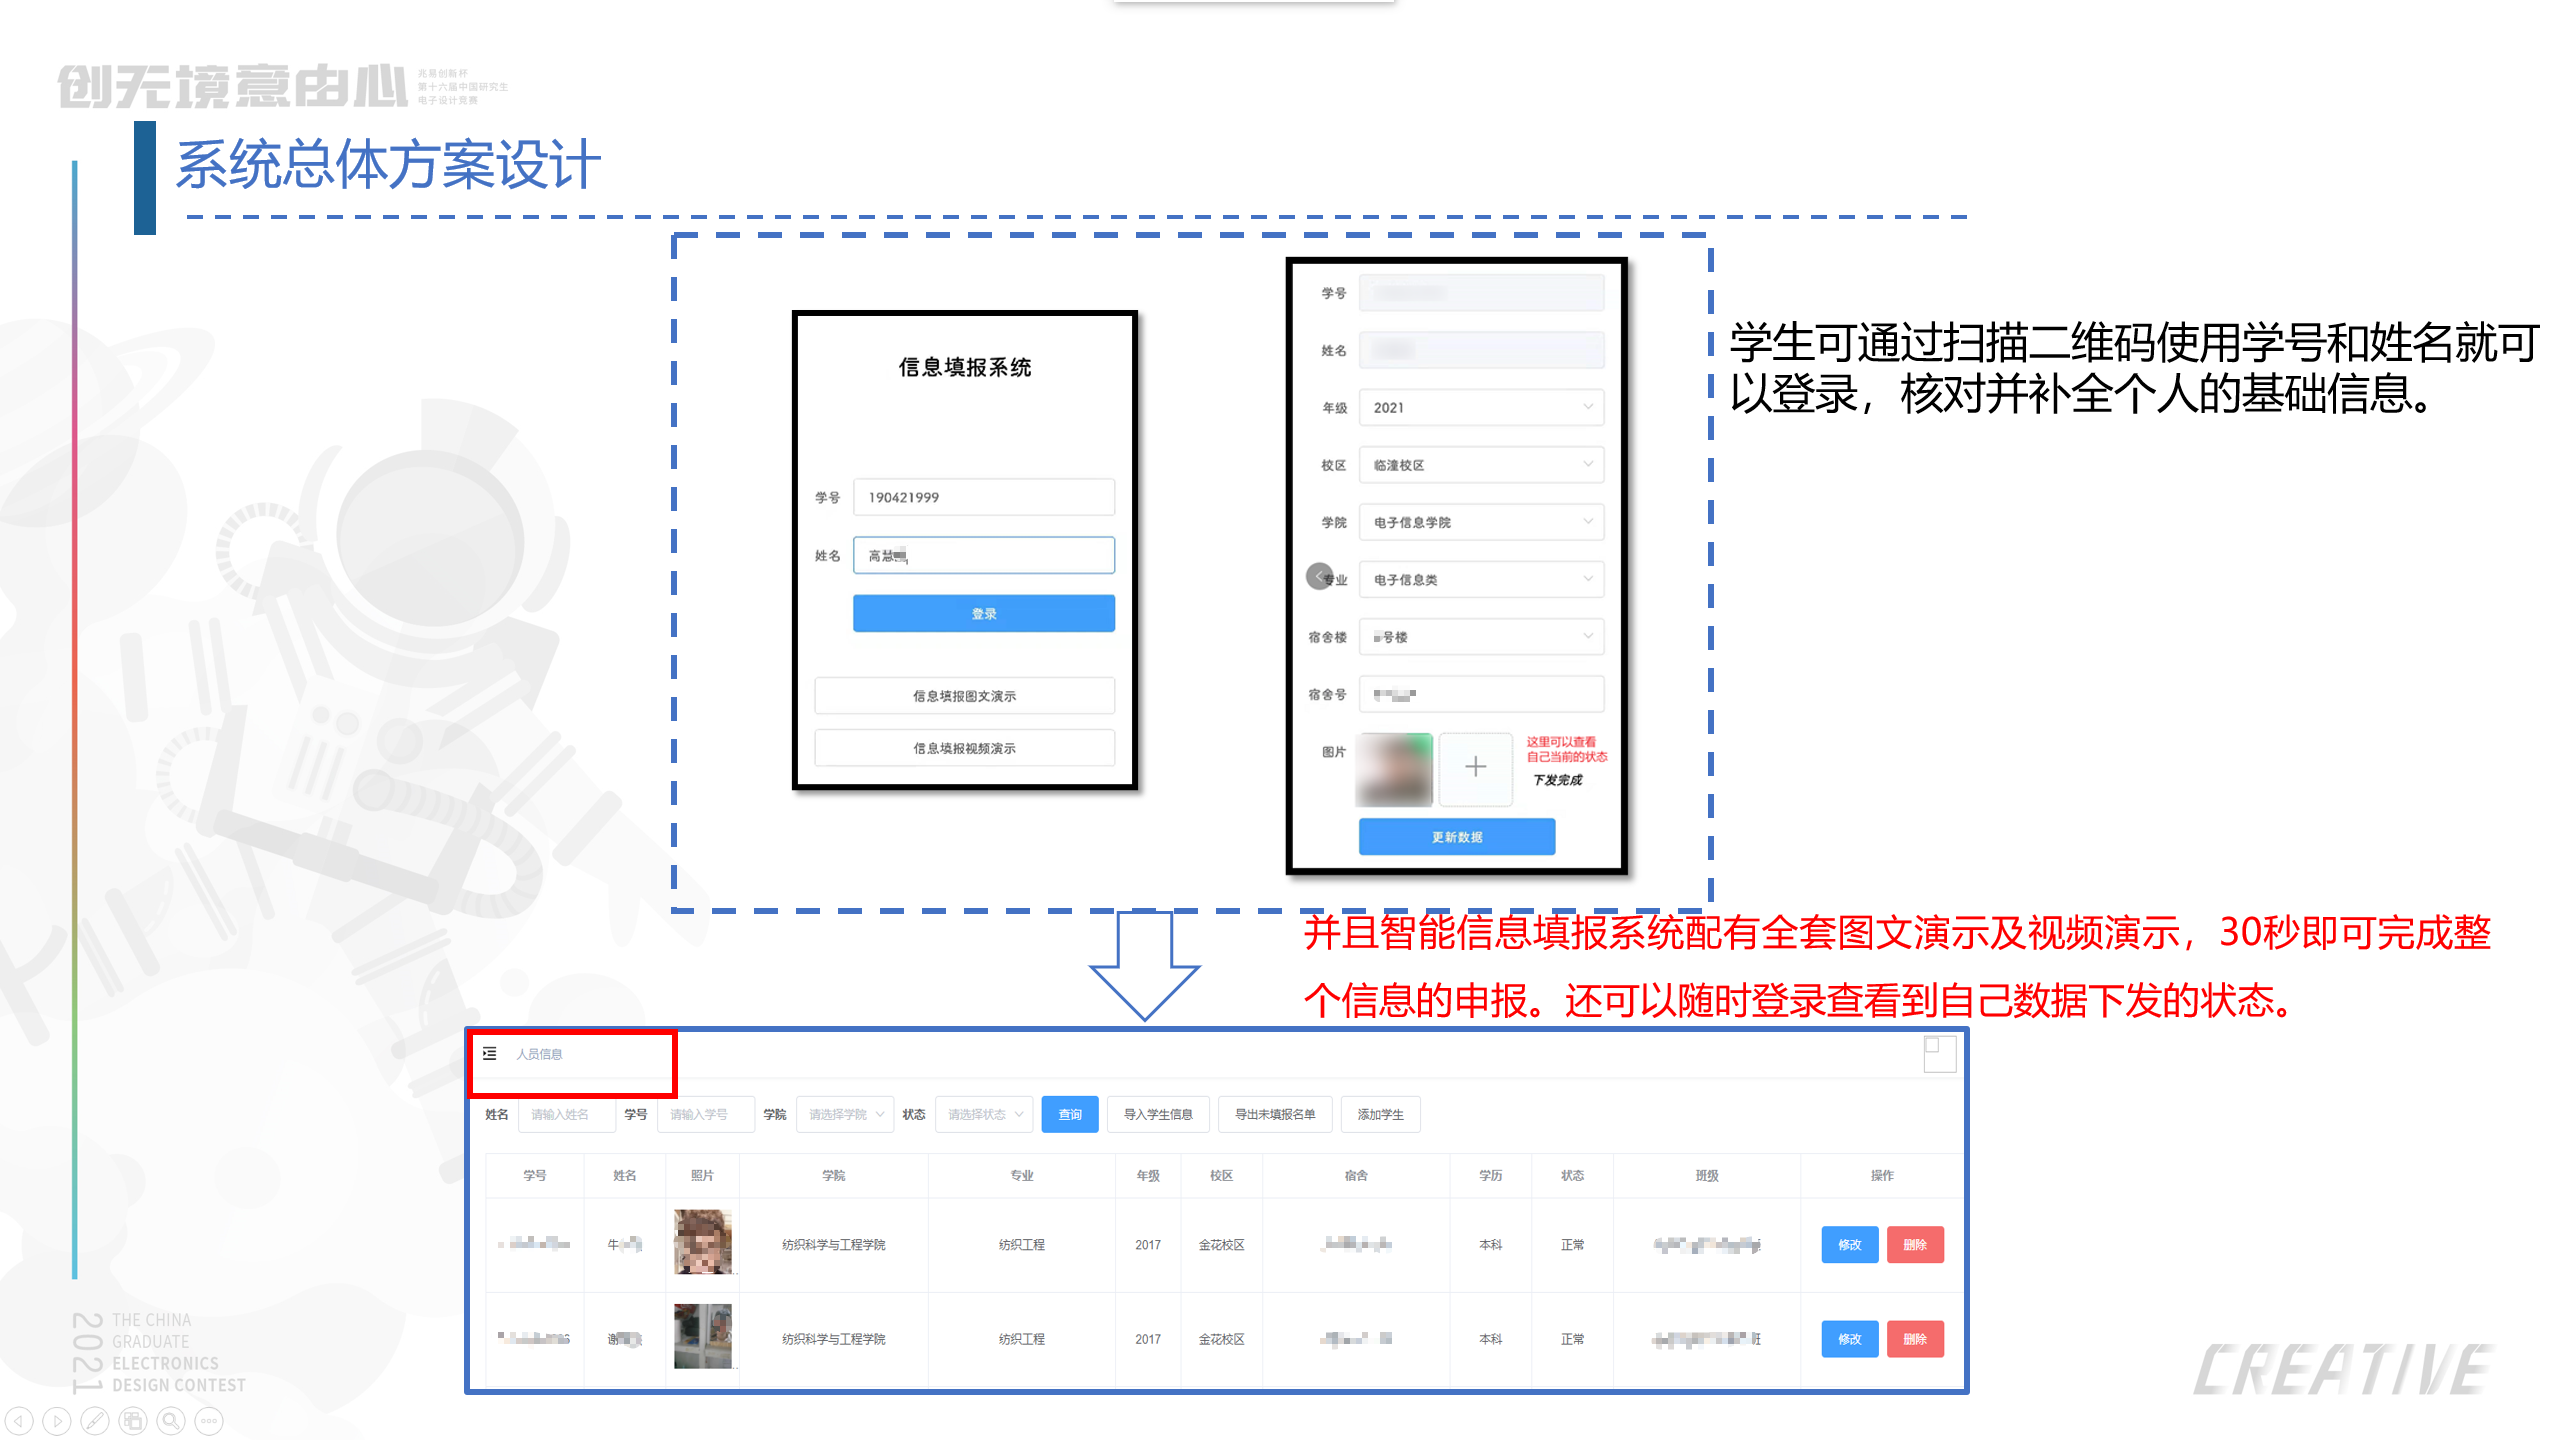Open the see-all-slides grid view
Viewport: 2560px width, 1440px height.
coord(133,1420)
